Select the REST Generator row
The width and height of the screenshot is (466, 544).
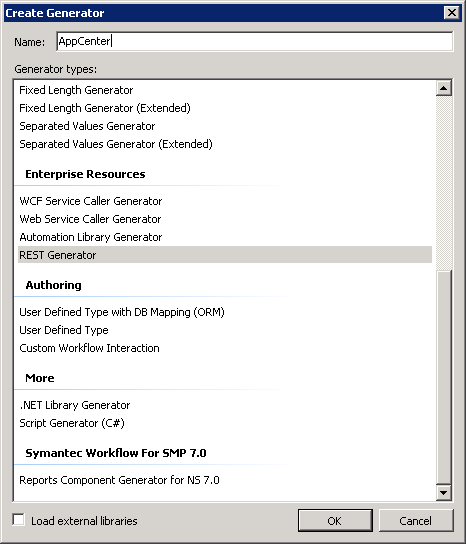225,255
